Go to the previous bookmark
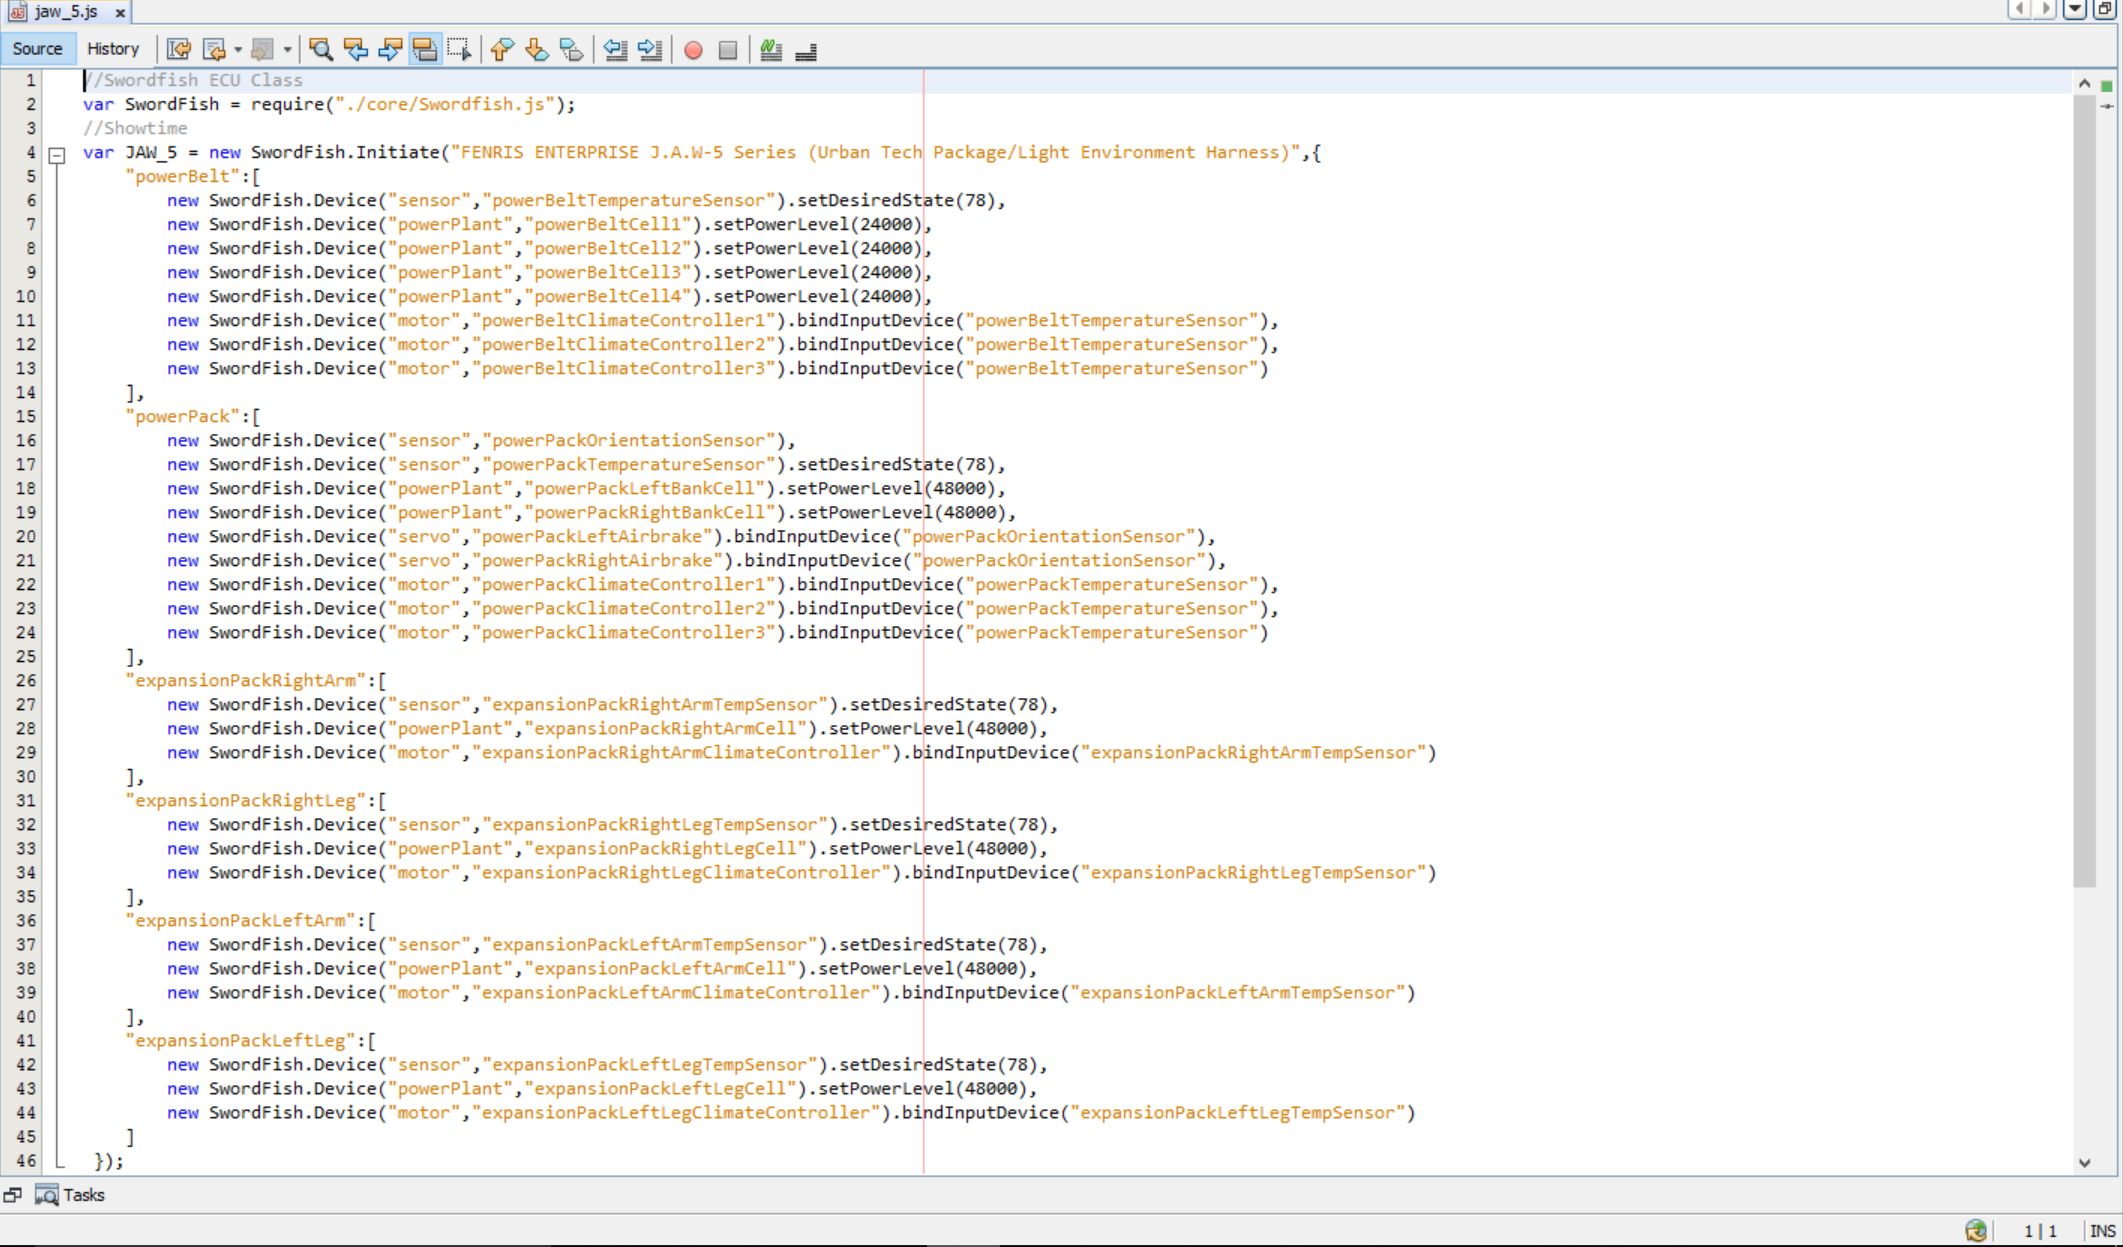The image size is (2123, 1247). pos(502,49)
